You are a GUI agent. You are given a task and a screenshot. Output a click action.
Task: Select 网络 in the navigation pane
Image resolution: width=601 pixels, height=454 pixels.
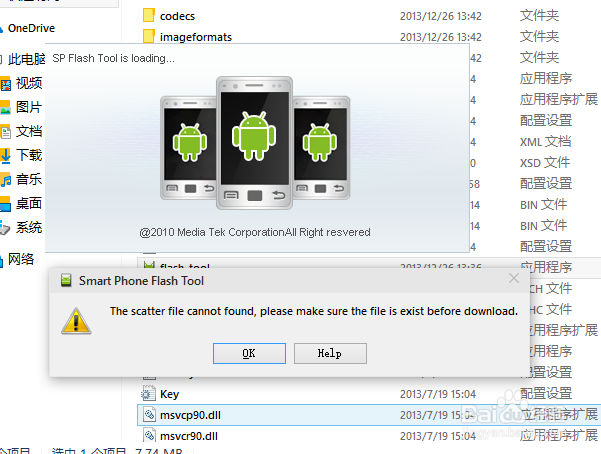[x=21, y=259]
